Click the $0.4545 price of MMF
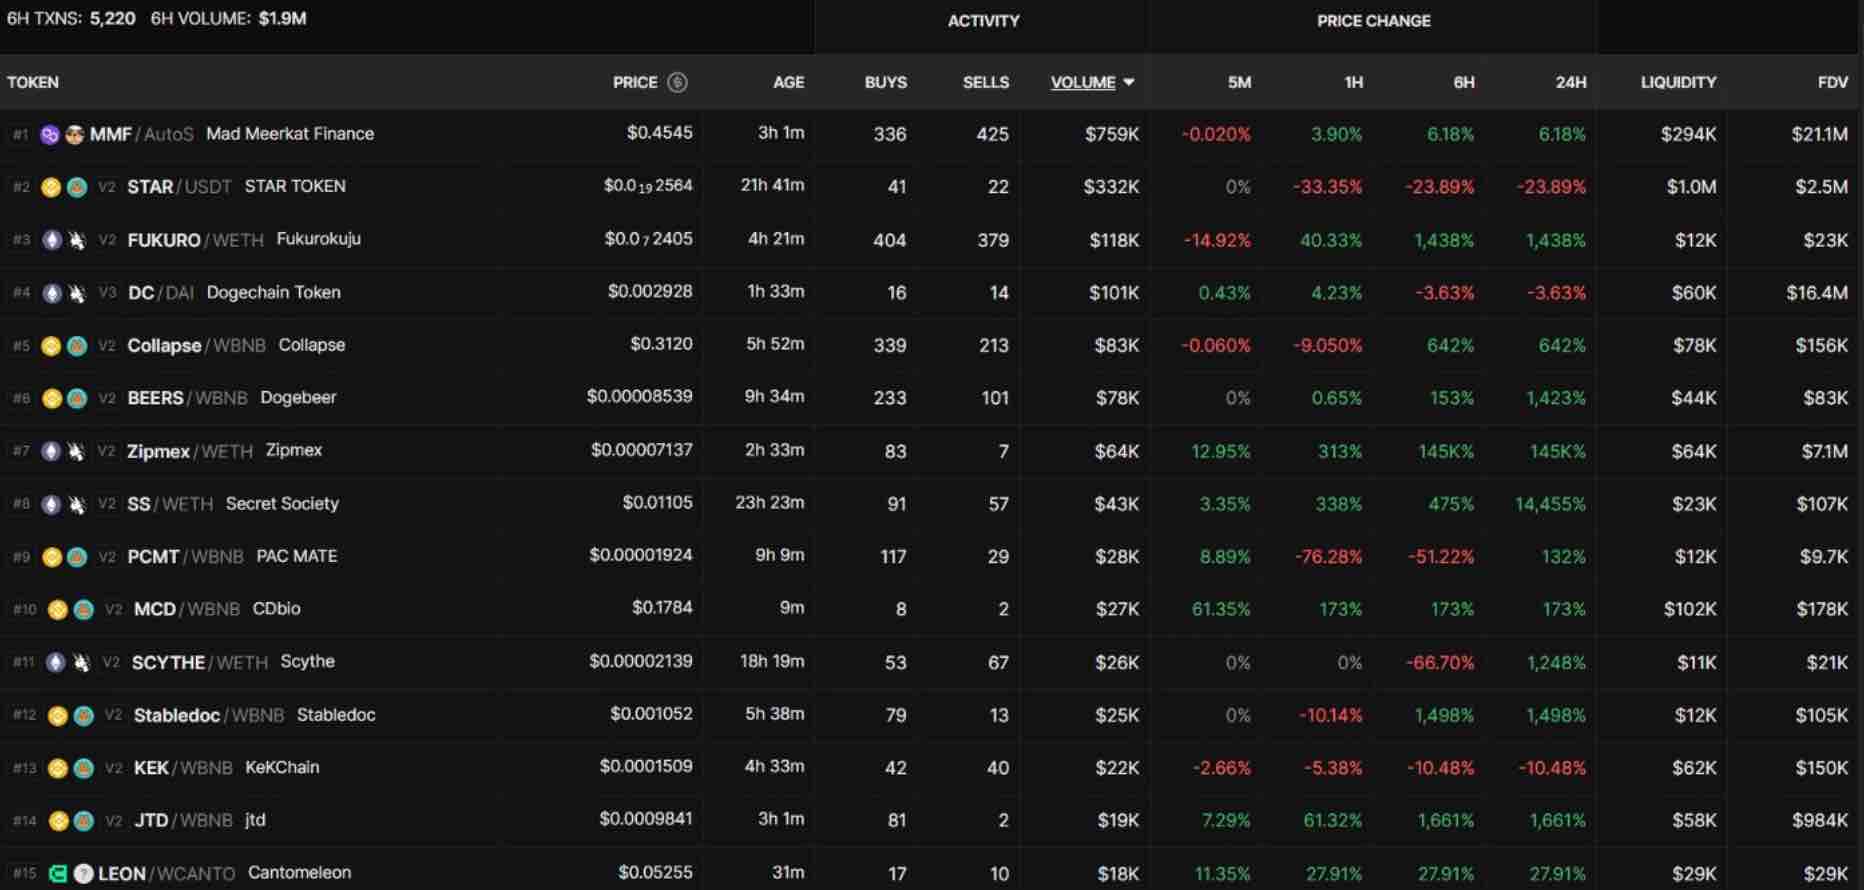The image size is (1864, 890). 659,132
